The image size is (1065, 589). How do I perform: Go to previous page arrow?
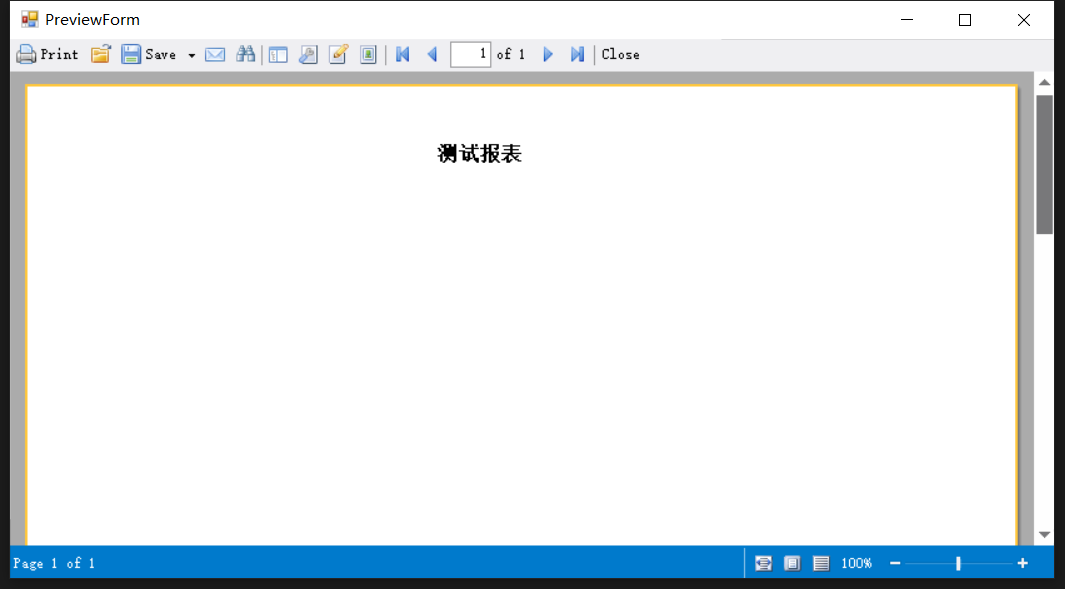pyautogui.click(x=432, y=55)
